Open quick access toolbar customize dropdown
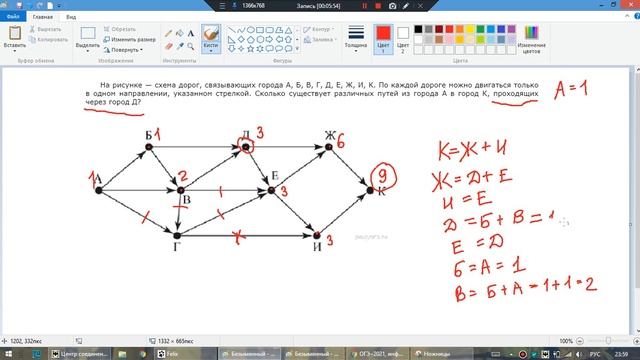The width and height of the screenshot is (640, 360). 59,6
